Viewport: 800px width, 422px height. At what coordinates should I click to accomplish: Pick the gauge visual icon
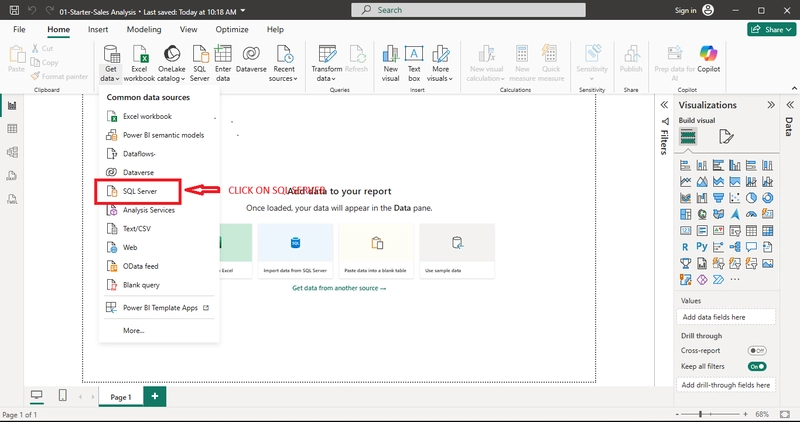tap(751, 214)
